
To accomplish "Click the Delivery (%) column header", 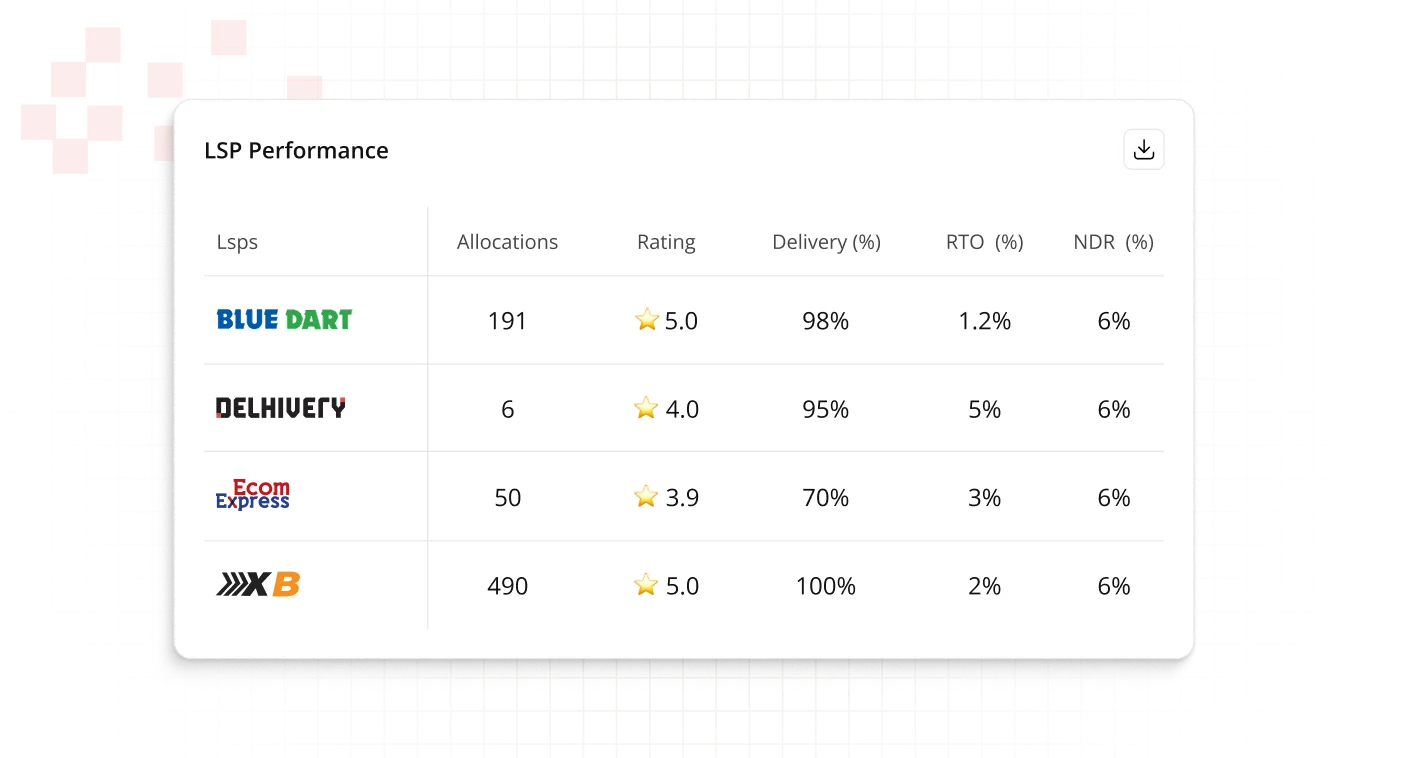I will 826,242.
